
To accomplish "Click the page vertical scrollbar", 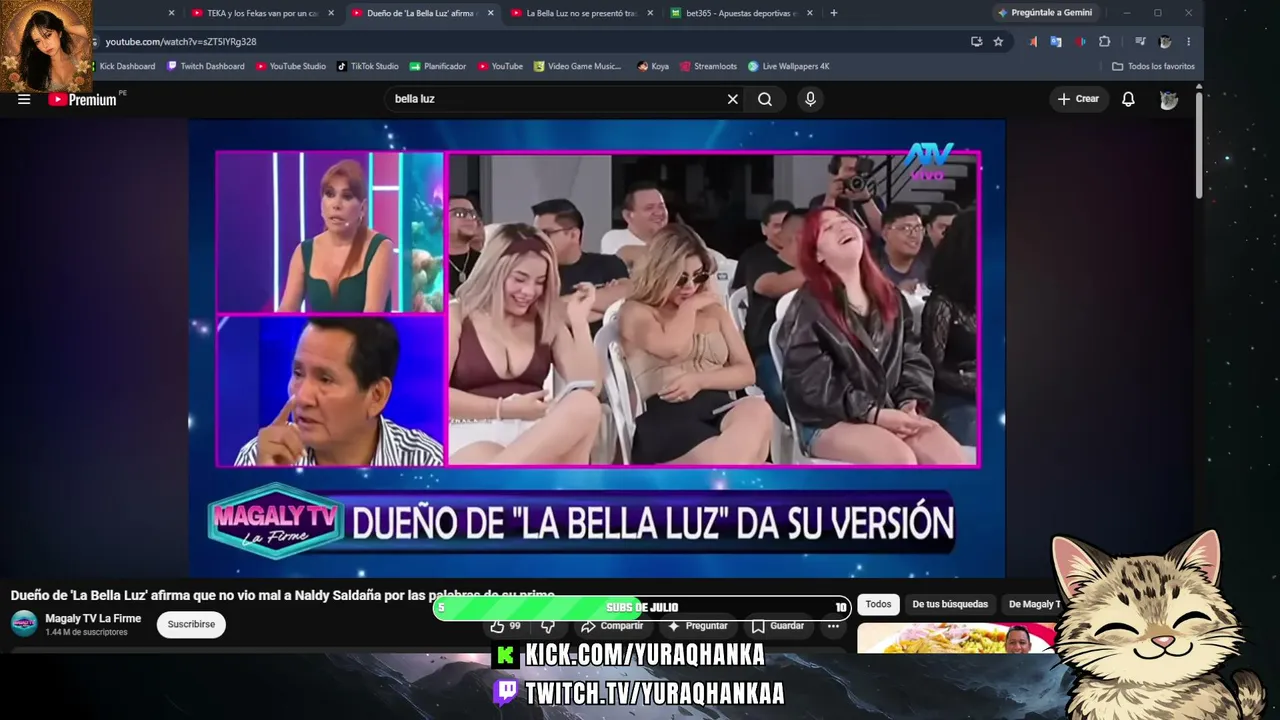I will pyautogui.click(x=1199, y=145).
